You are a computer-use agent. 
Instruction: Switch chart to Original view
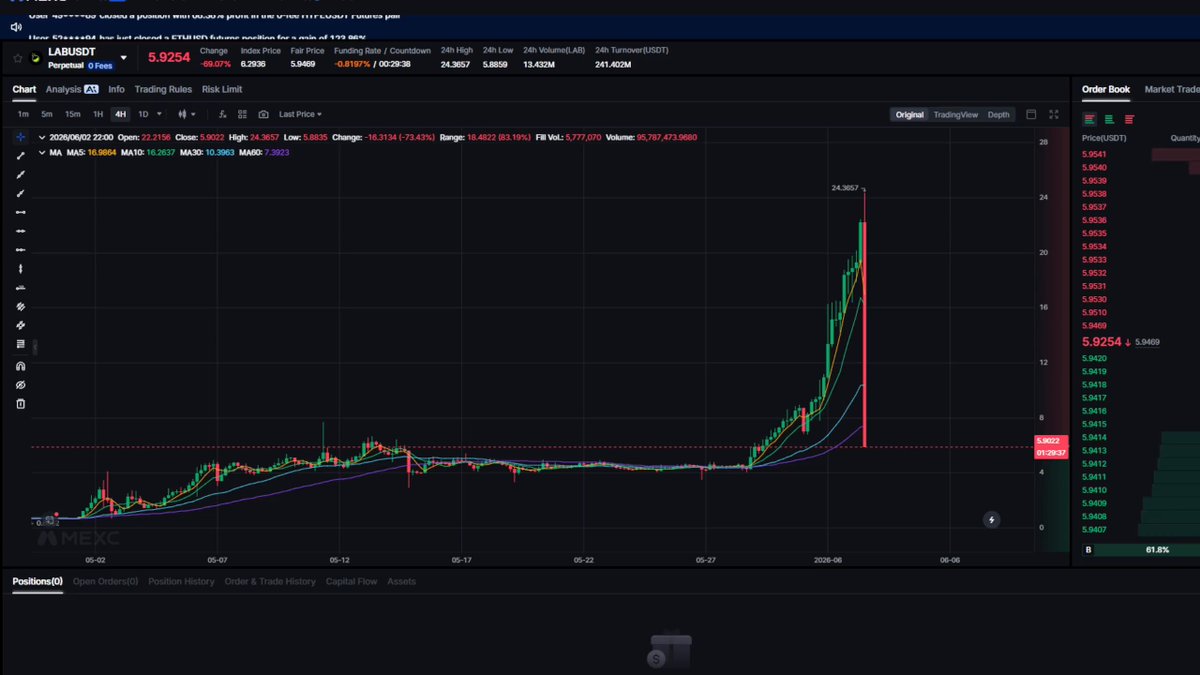coord(909,114)
